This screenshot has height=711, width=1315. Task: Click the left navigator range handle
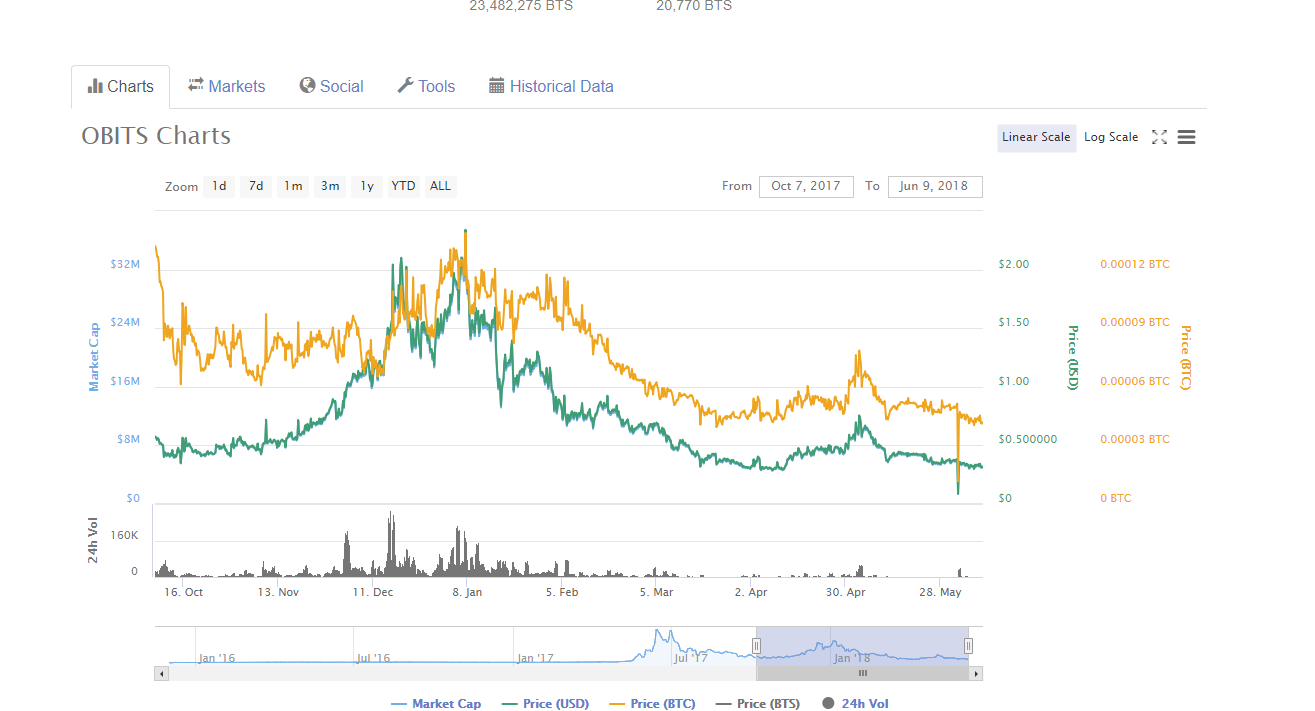[757, 646]
